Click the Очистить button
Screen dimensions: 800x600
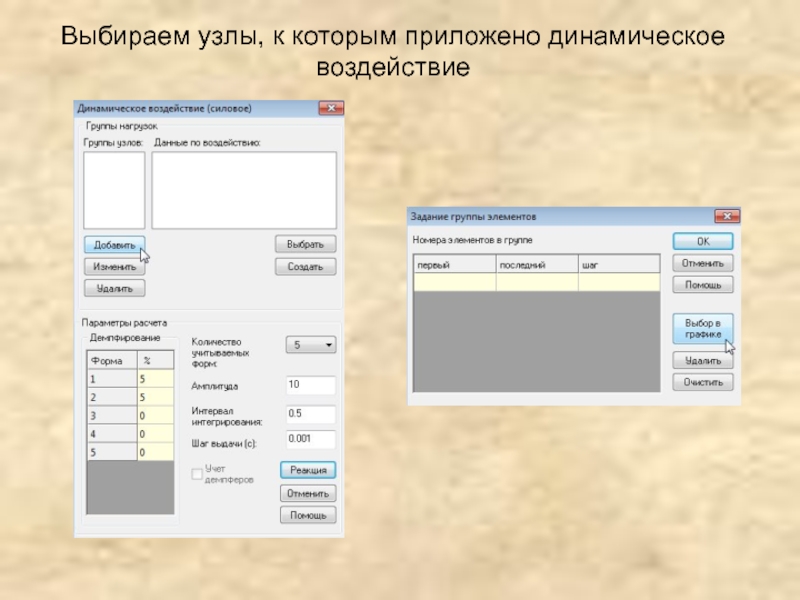[702, 382]
